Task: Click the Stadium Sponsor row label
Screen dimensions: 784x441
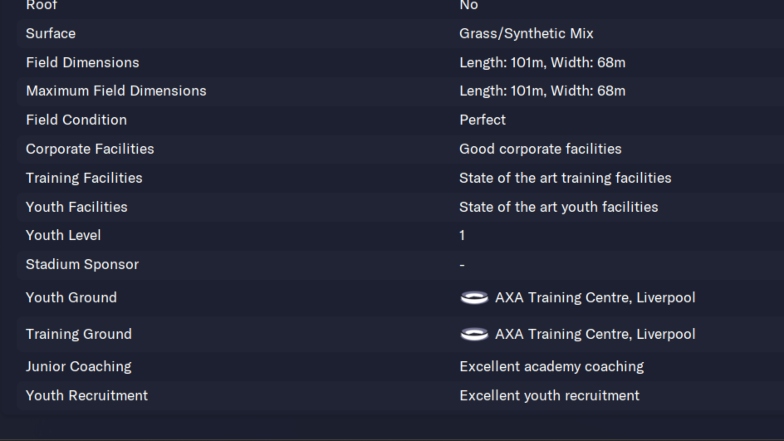Action: coord(82,264)
